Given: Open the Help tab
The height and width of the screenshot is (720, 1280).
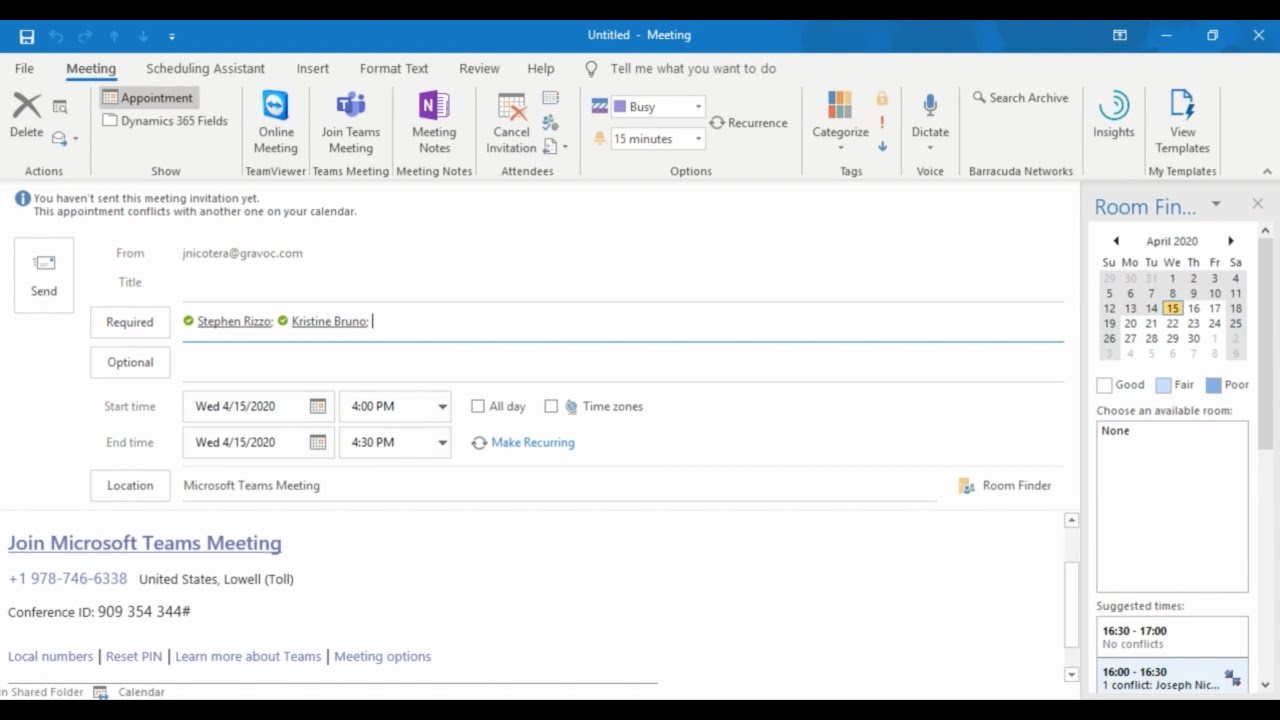Looking at the screenshot, I should [x=541, y=68].
